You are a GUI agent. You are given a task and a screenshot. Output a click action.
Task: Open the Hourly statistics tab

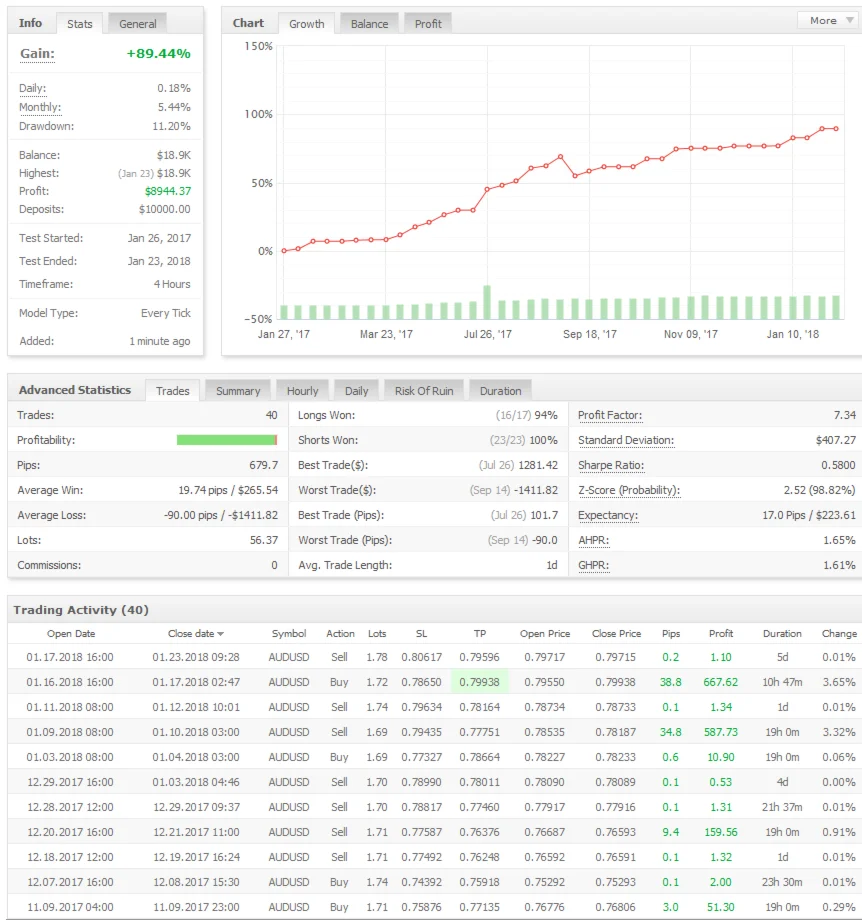tap(302, 391)
